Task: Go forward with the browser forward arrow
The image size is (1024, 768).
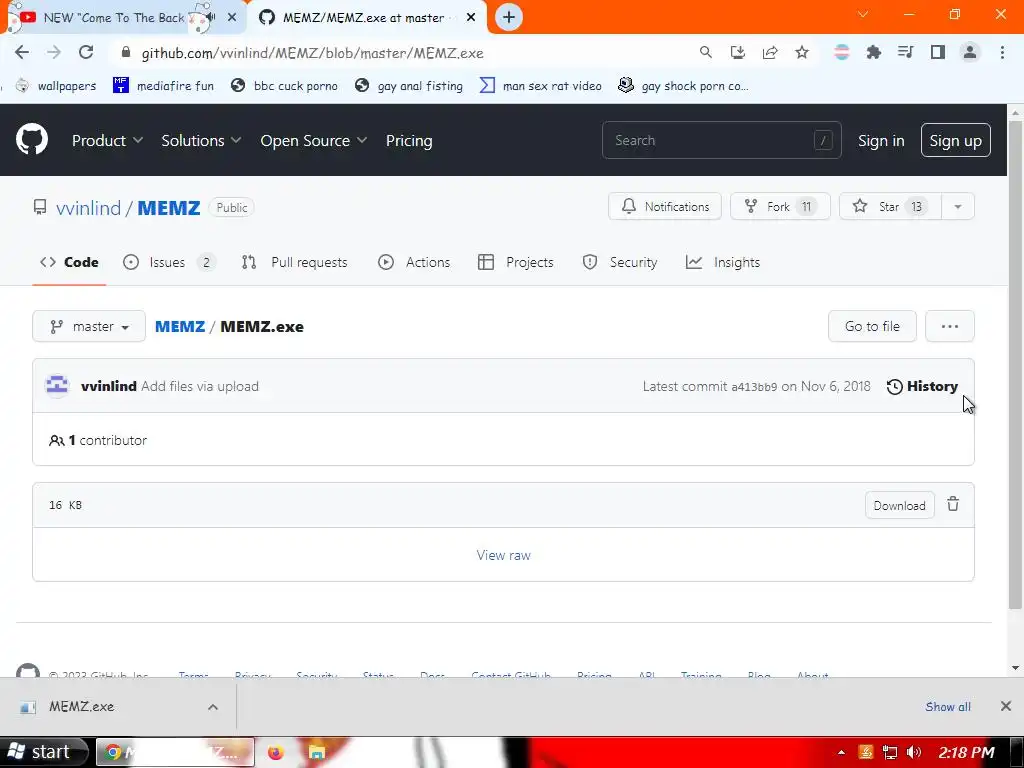Action: point(54,52)
